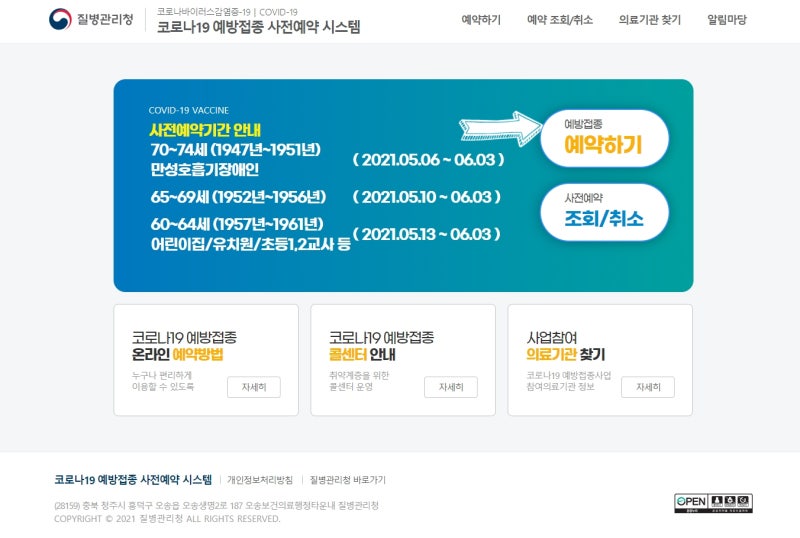The height and width of the screenshot is (538, 800).
Task: Click the 코로나바이러스감염증-19 | COVID-19 header subtitle
Action: [x=227, y=12]
